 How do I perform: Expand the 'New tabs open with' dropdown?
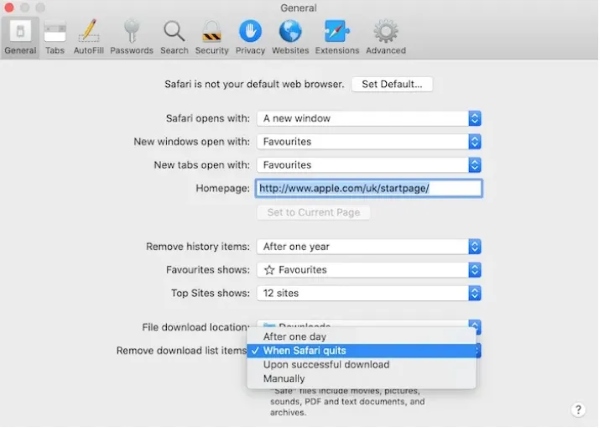click(369, 165)
